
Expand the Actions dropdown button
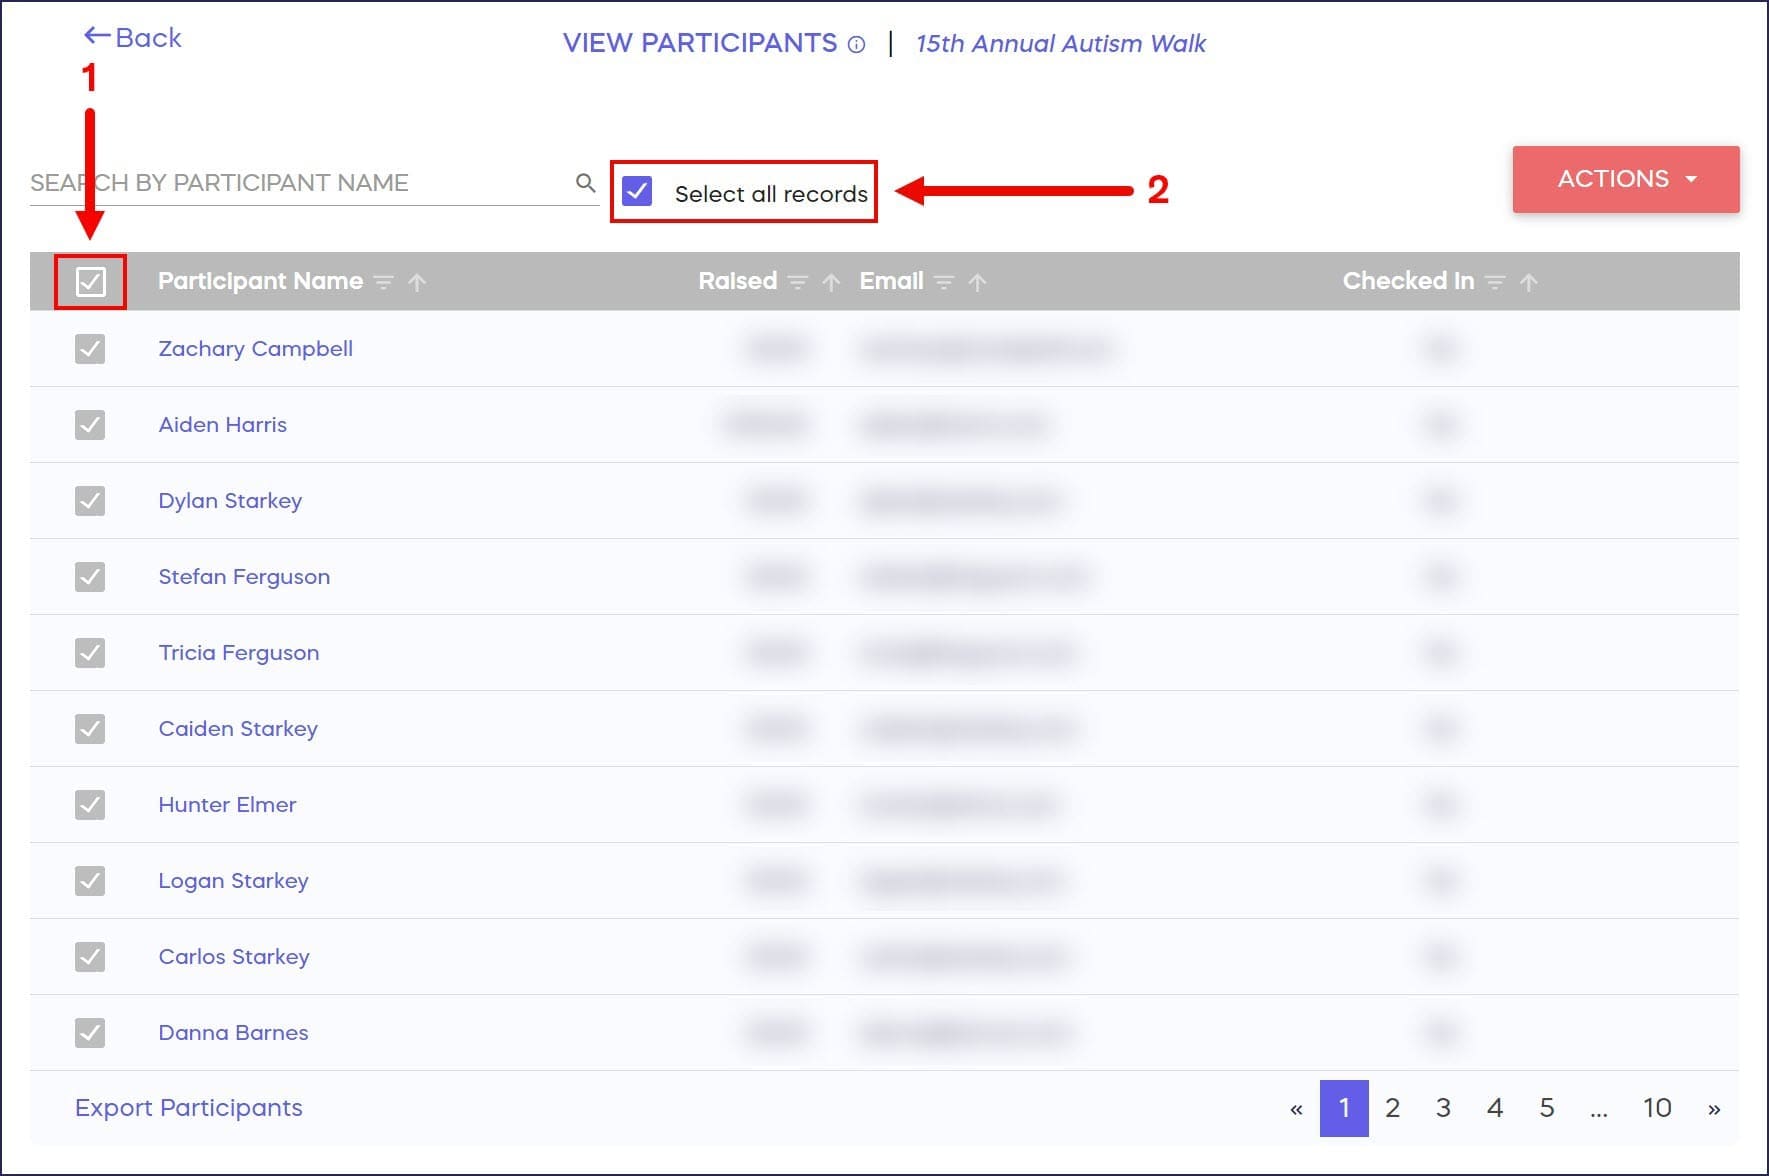(1625, 179)
